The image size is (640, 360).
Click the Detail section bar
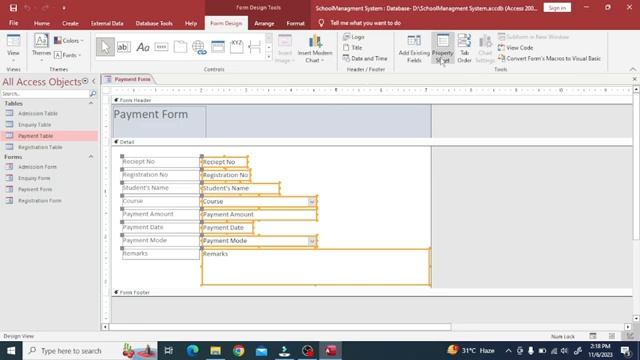(372, 142)
